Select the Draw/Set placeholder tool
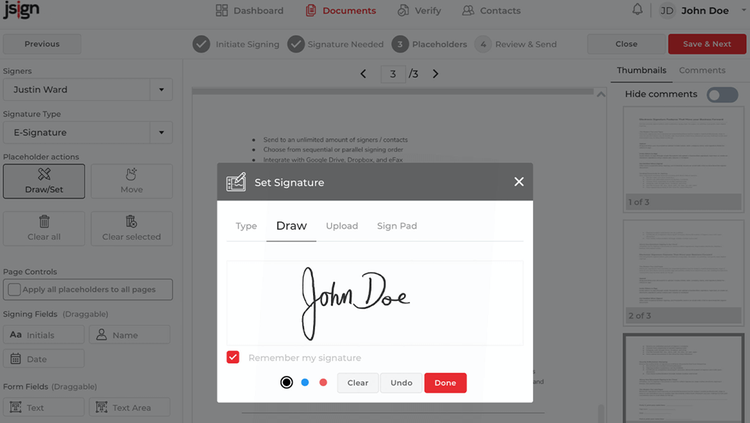The image size is (750, 423). click(44, 181)
